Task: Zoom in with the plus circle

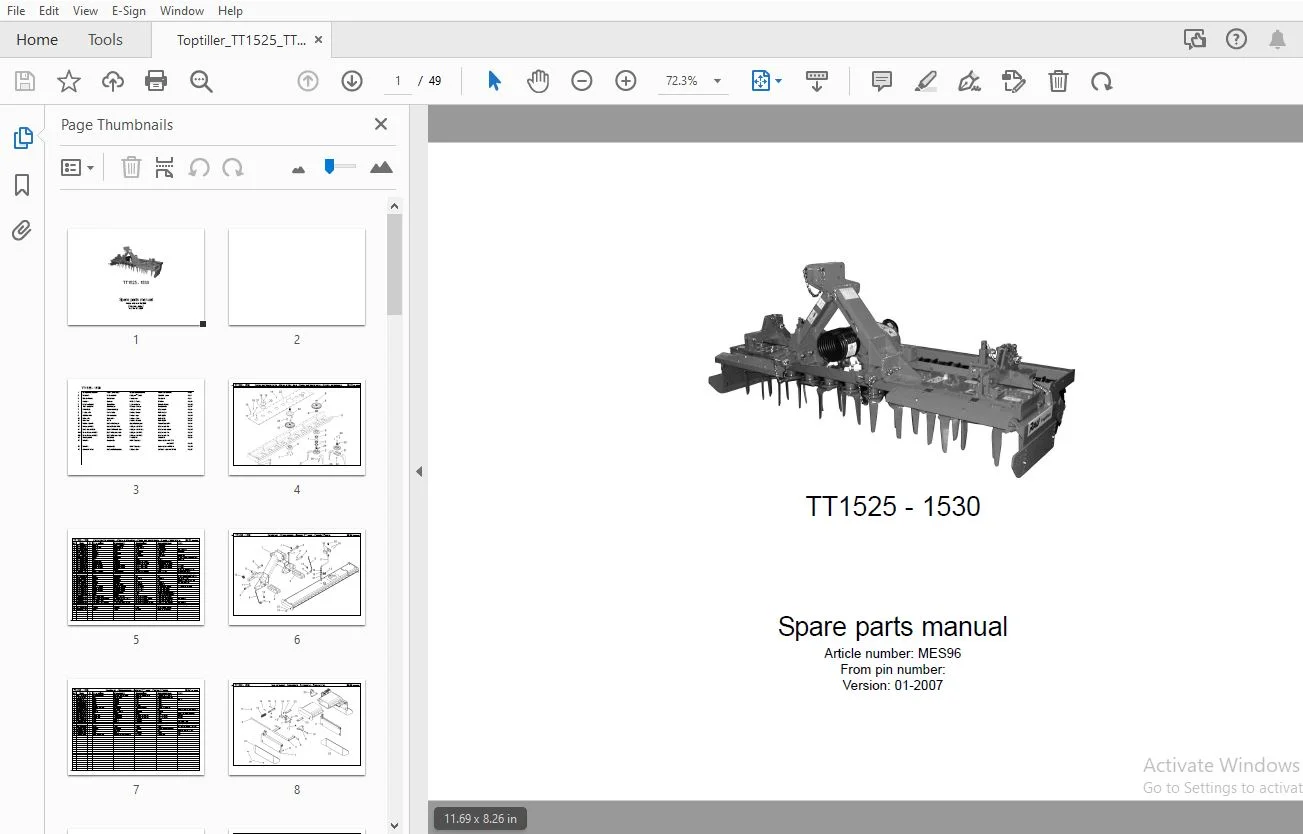Action: point(626,81)
